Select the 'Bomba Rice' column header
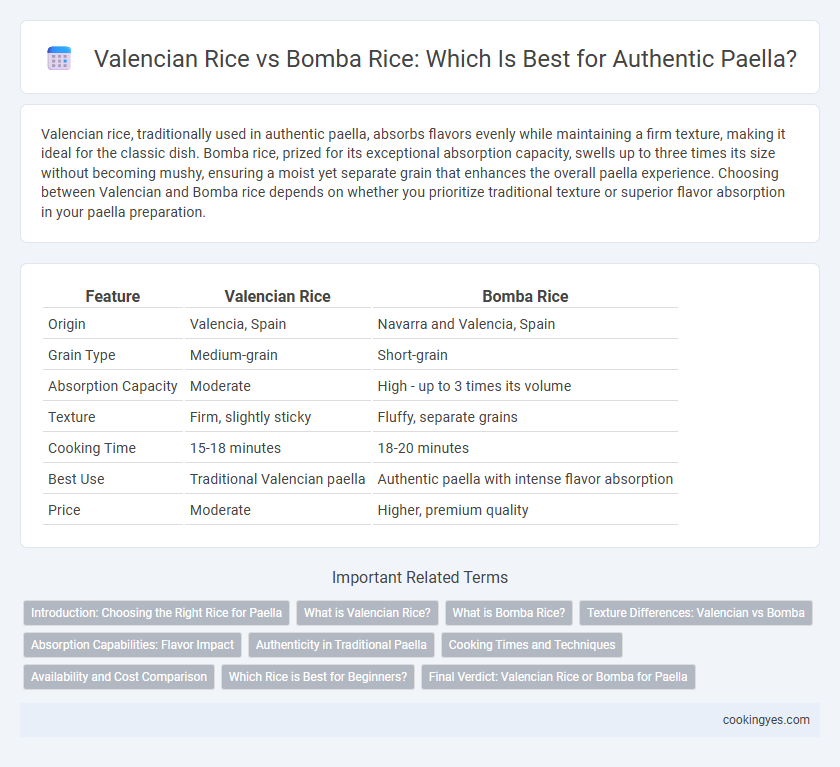Viewport: 840px width, 767px height. click(525, 296)
